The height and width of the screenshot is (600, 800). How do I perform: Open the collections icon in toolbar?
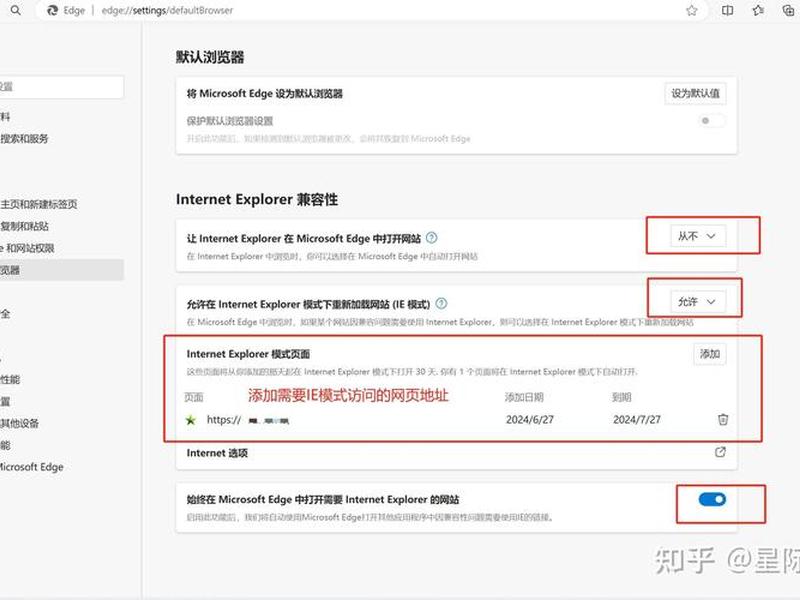pos(788,10)
